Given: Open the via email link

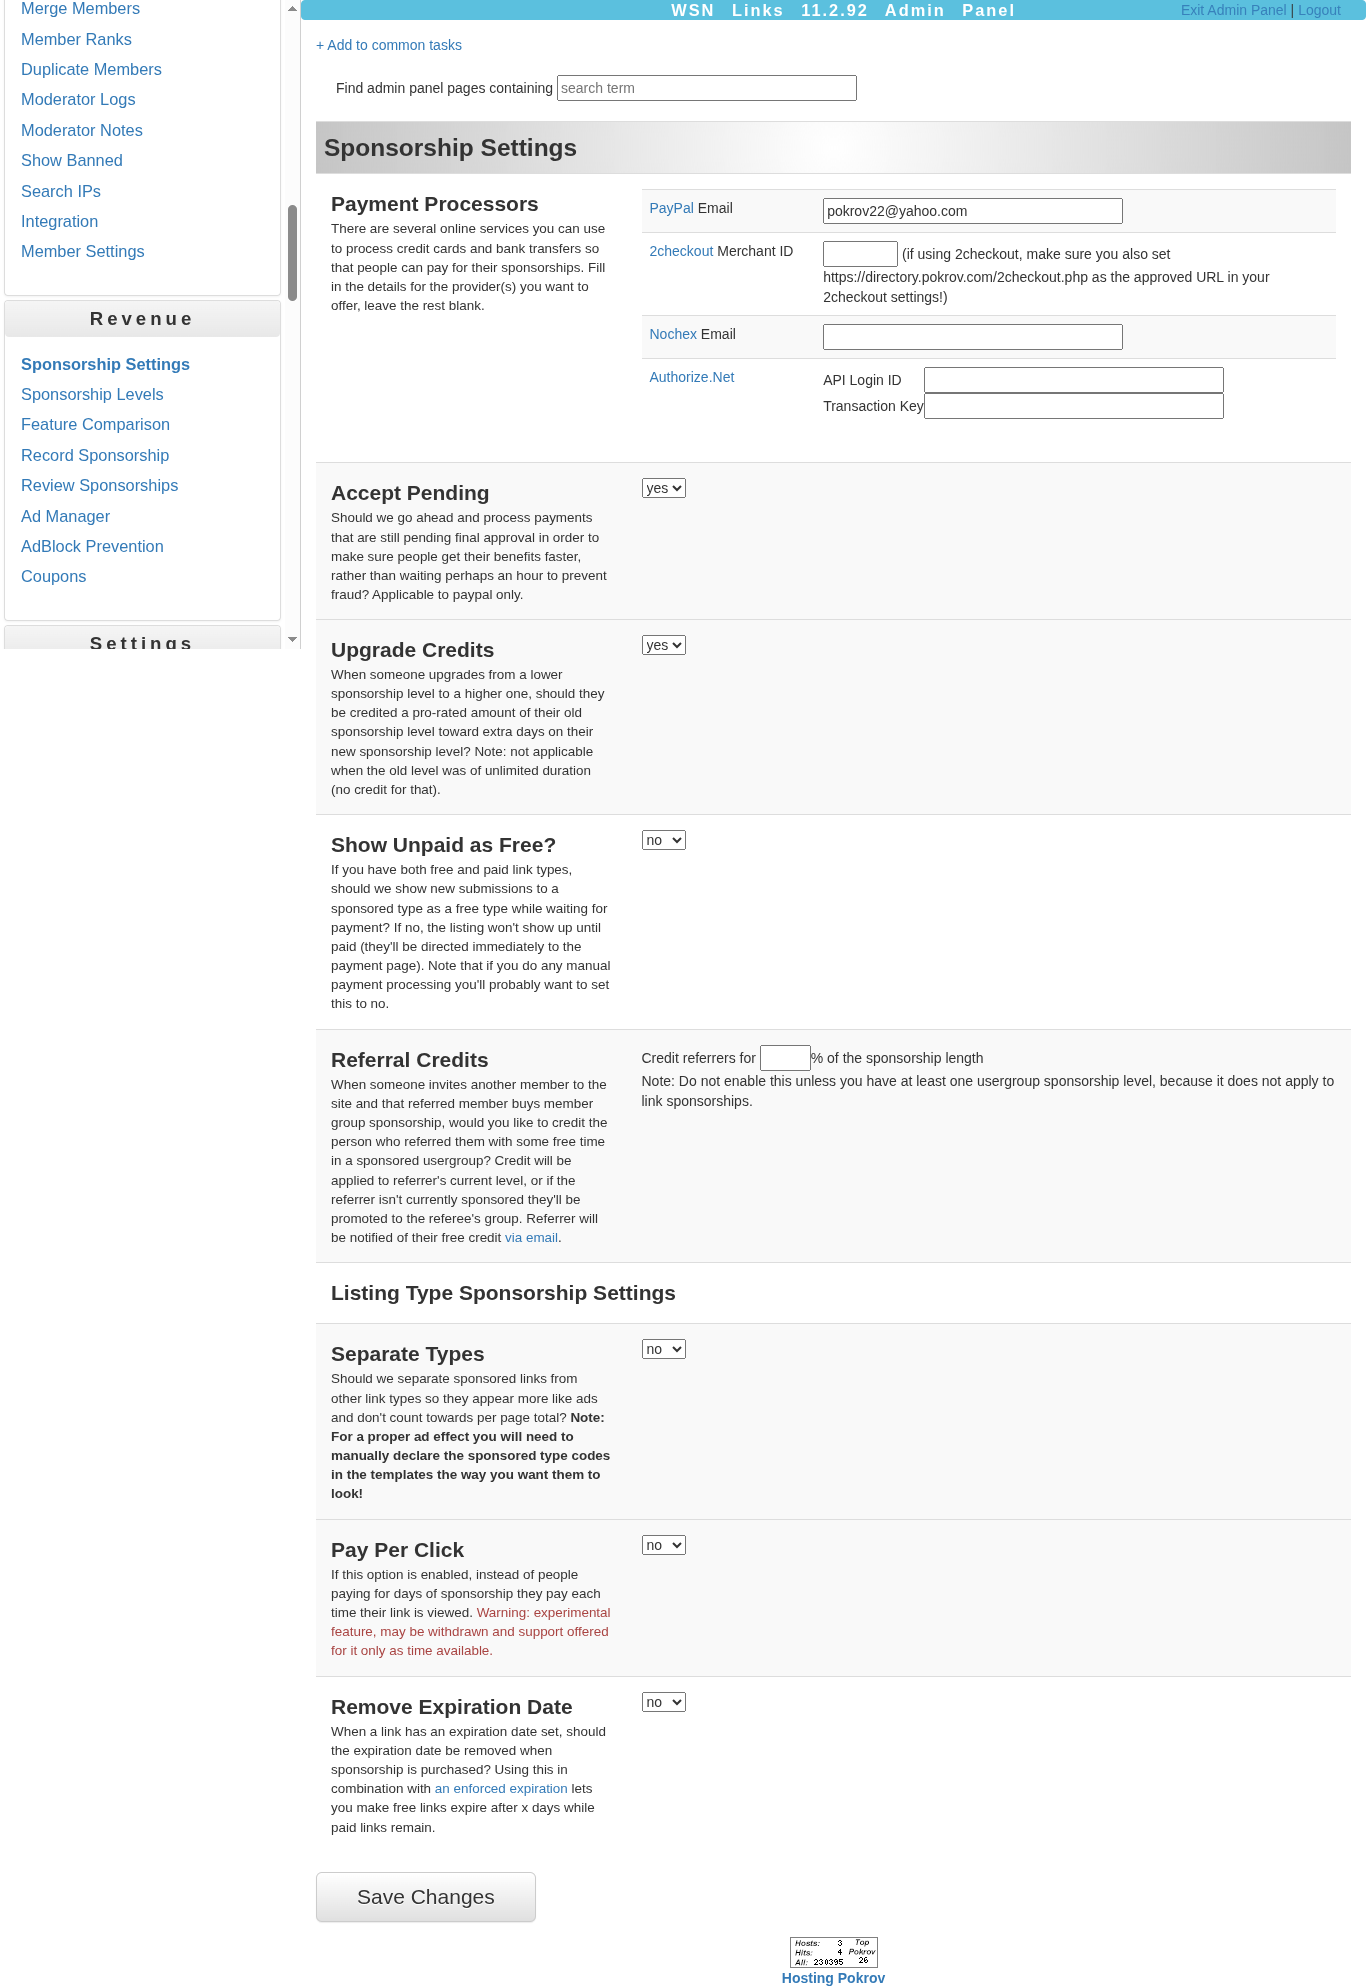Looking at the screenshot, I should 531,1238.
